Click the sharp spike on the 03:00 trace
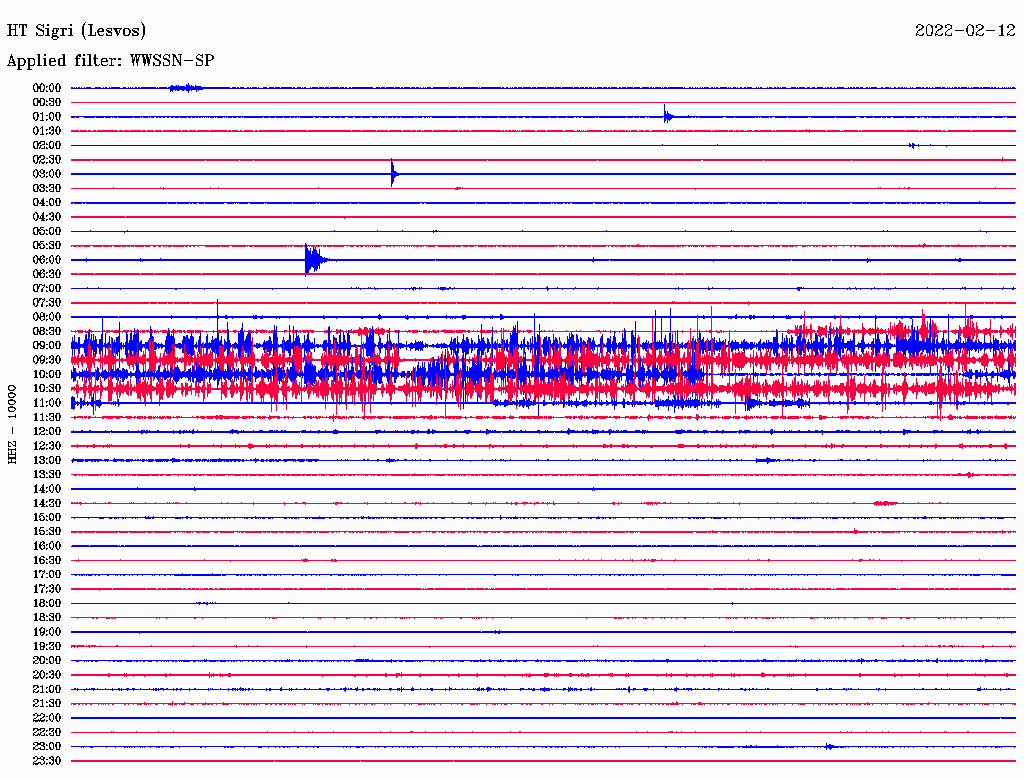The height and width of the screenshot is (780, 1024). click(394, 173)
